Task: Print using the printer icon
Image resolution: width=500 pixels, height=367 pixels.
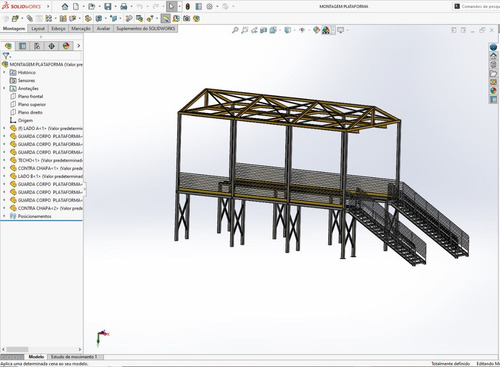Action: (124, 6)
